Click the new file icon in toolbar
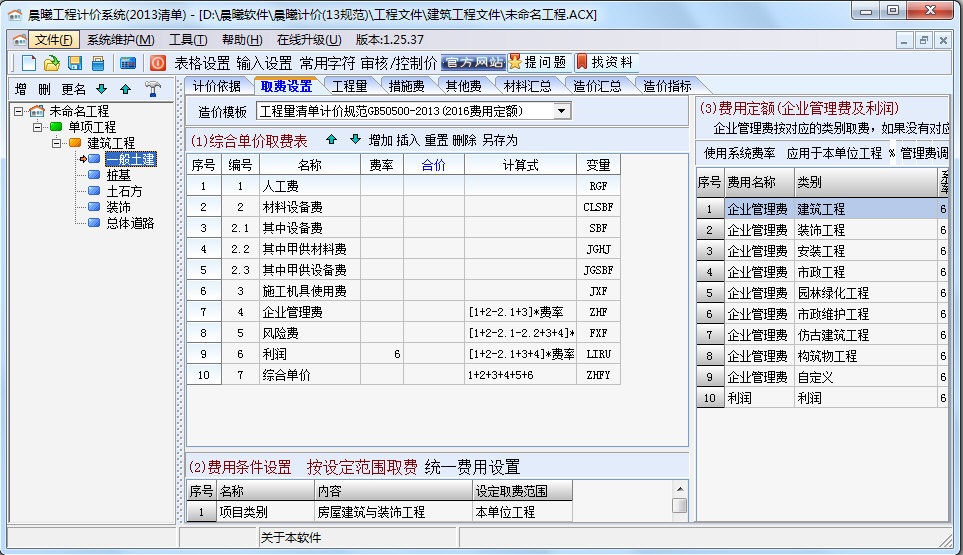Image resolution: width=963 pixels, height=555 pixels. [x=29, y=63]
